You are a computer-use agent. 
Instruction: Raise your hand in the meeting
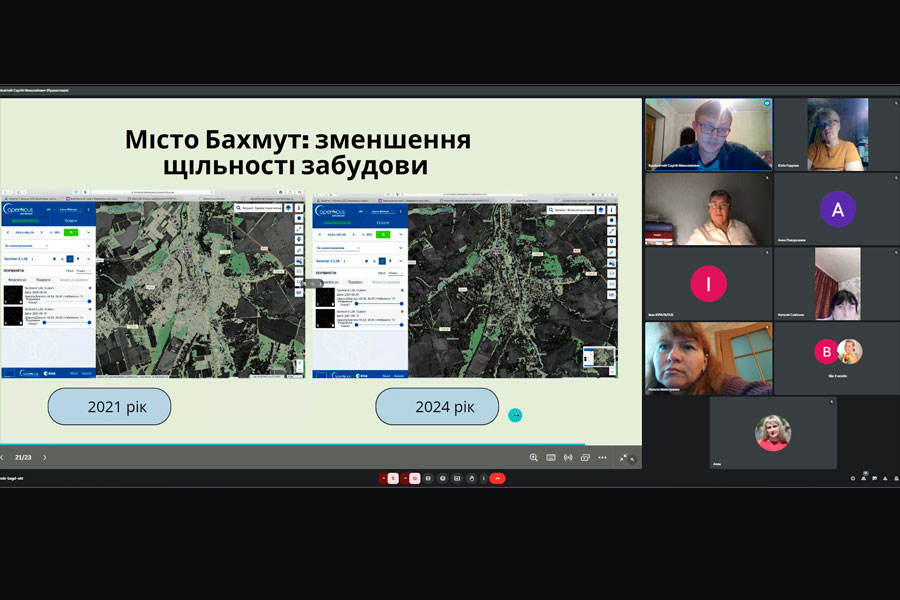471,478
